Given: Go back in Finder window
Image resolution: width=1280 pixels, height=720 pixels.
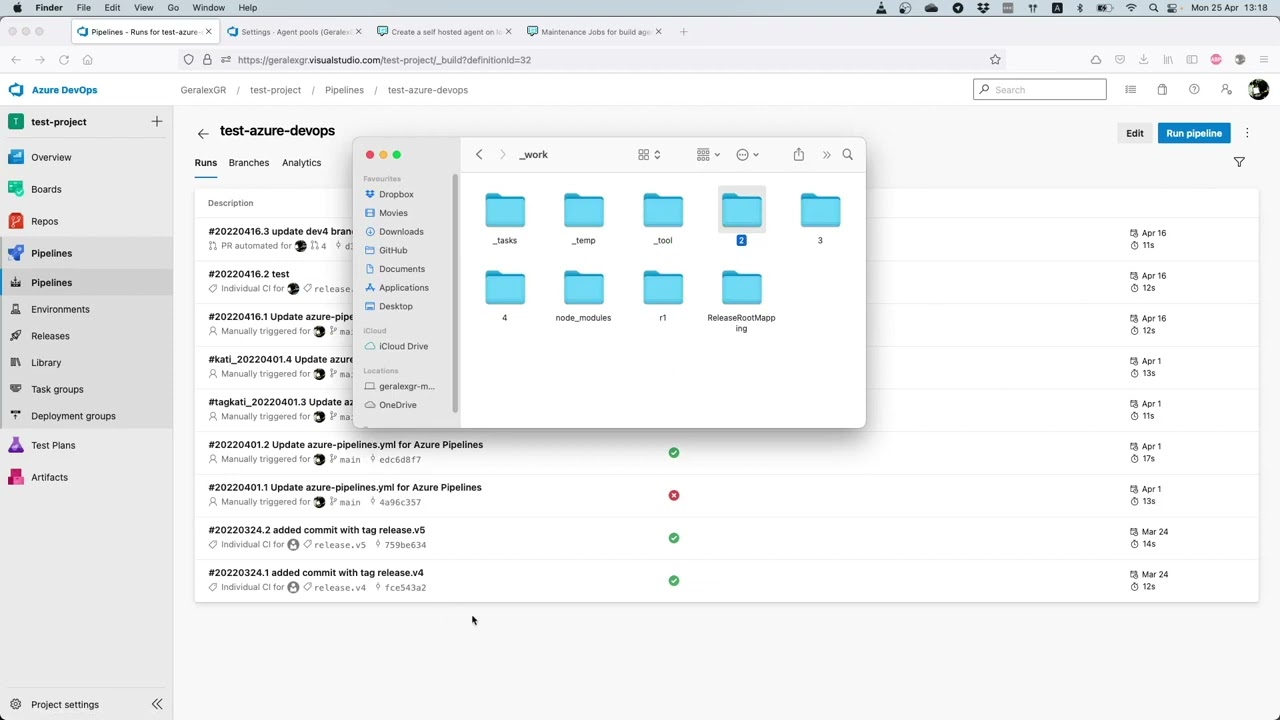Looking at the screenshot, I should [x=479, y=154].
